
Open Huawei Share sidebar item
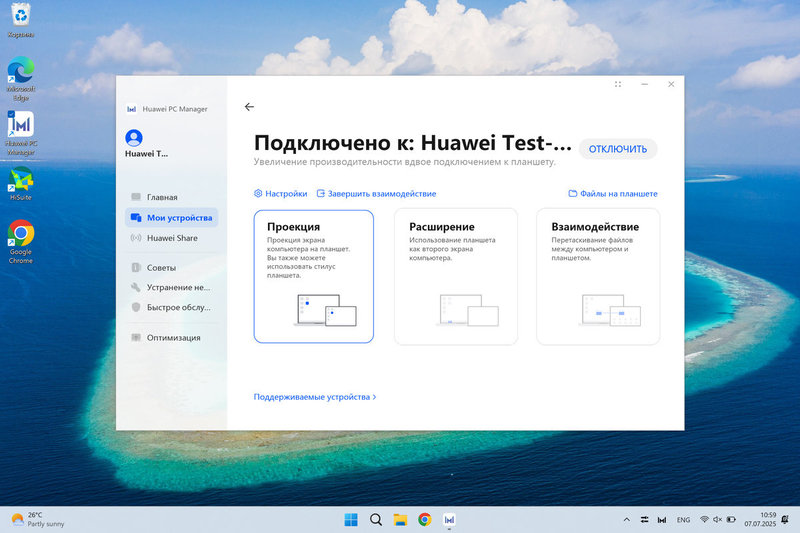point(171,238)
